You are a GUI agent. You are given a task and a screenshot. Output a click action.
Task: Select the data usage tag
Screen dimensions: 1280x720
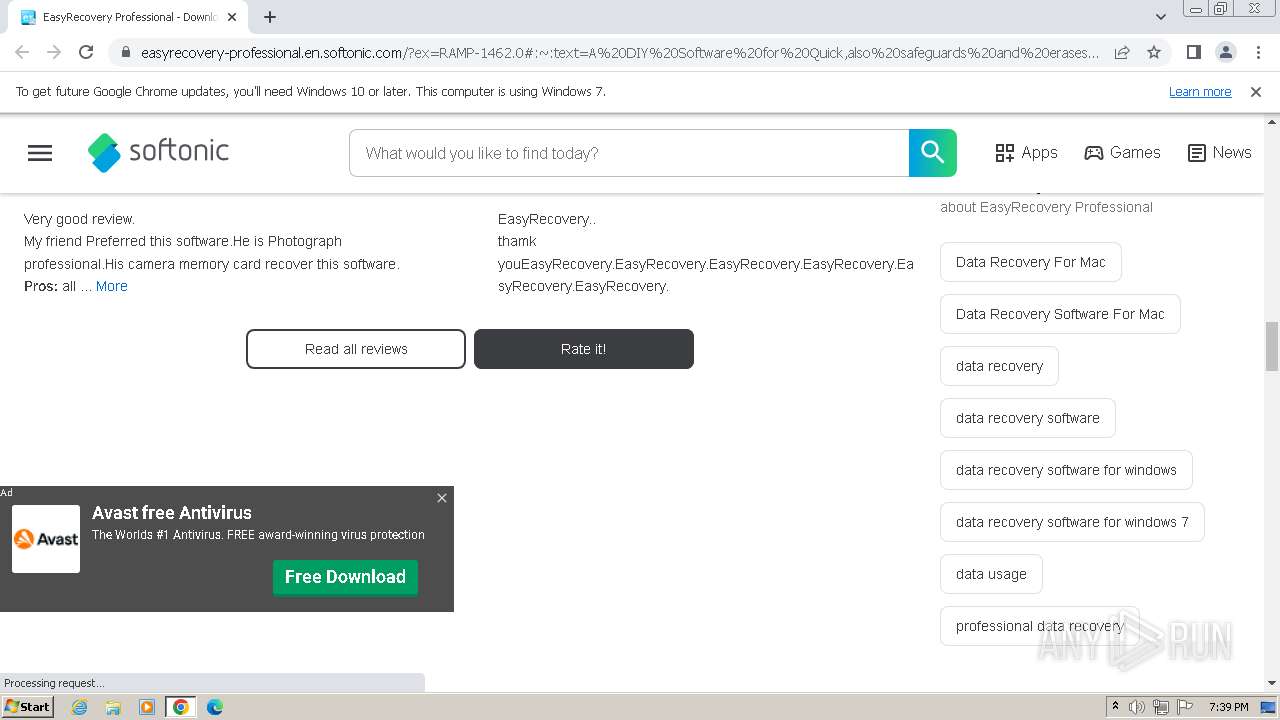pos(991,574)
